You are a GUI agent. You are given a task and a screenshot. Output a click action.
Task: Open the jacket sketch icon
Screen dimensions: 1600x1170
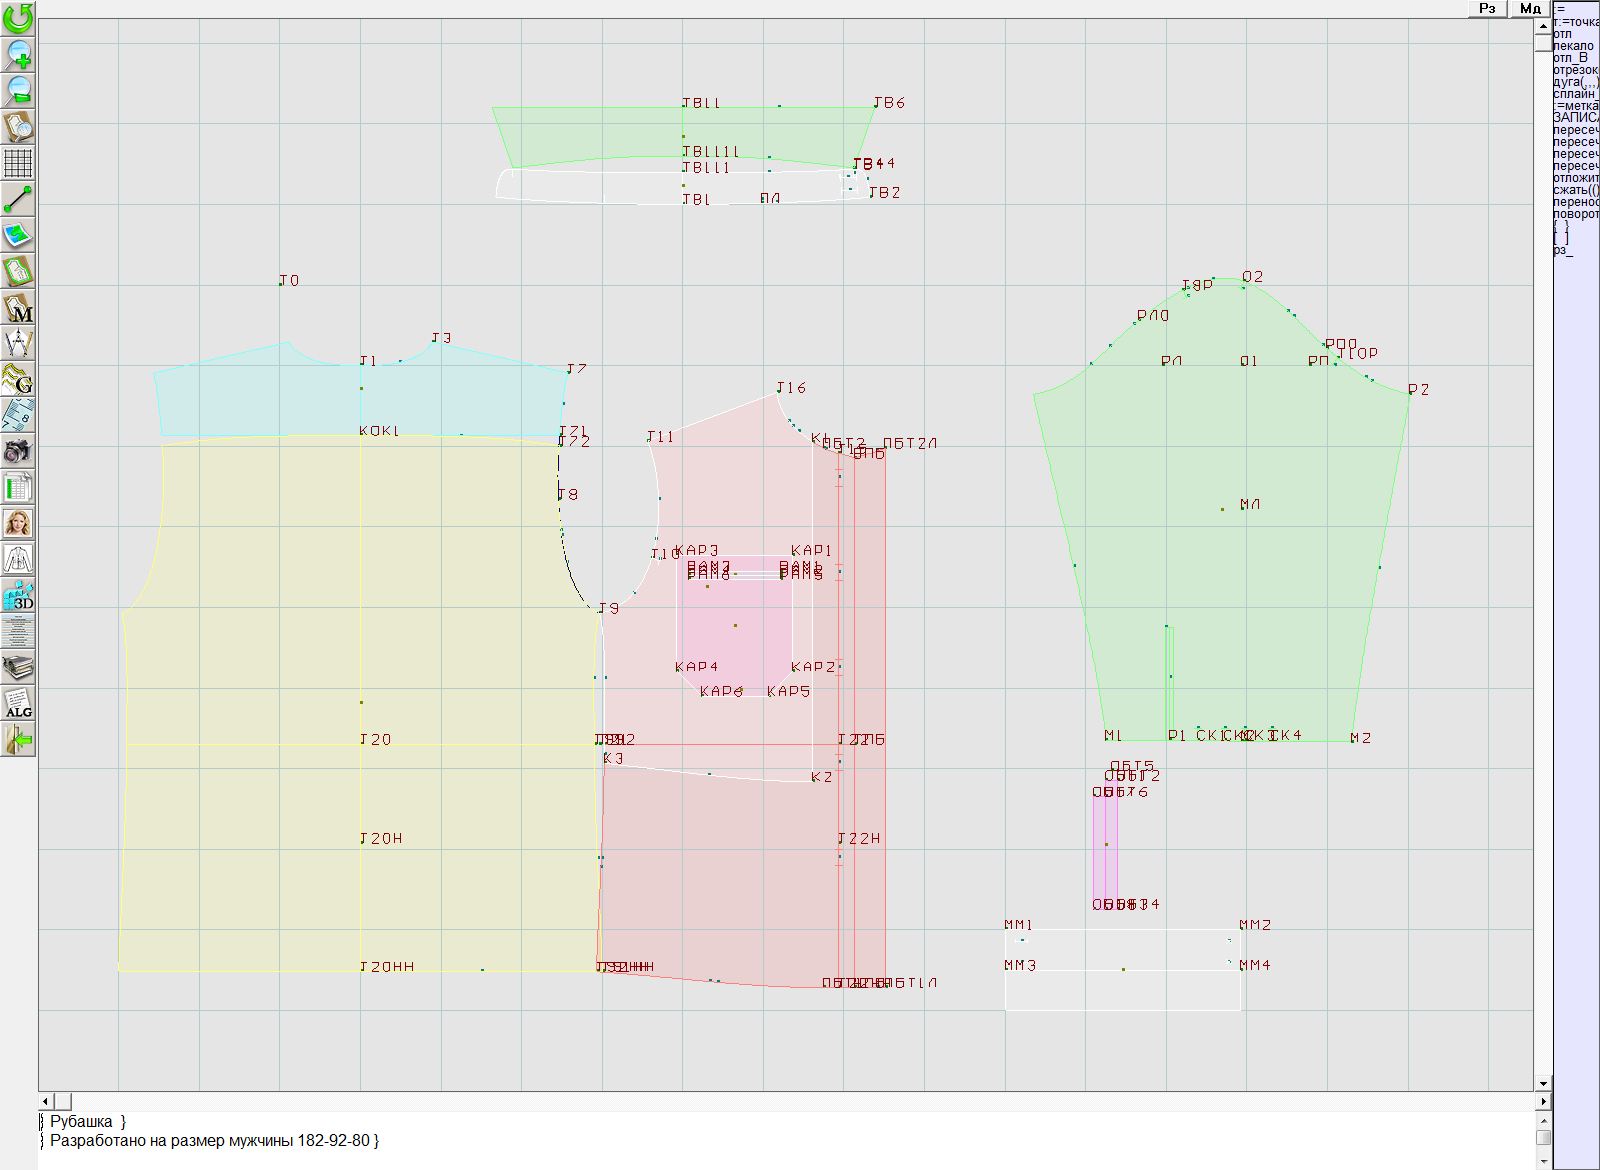tap(18, 559)
